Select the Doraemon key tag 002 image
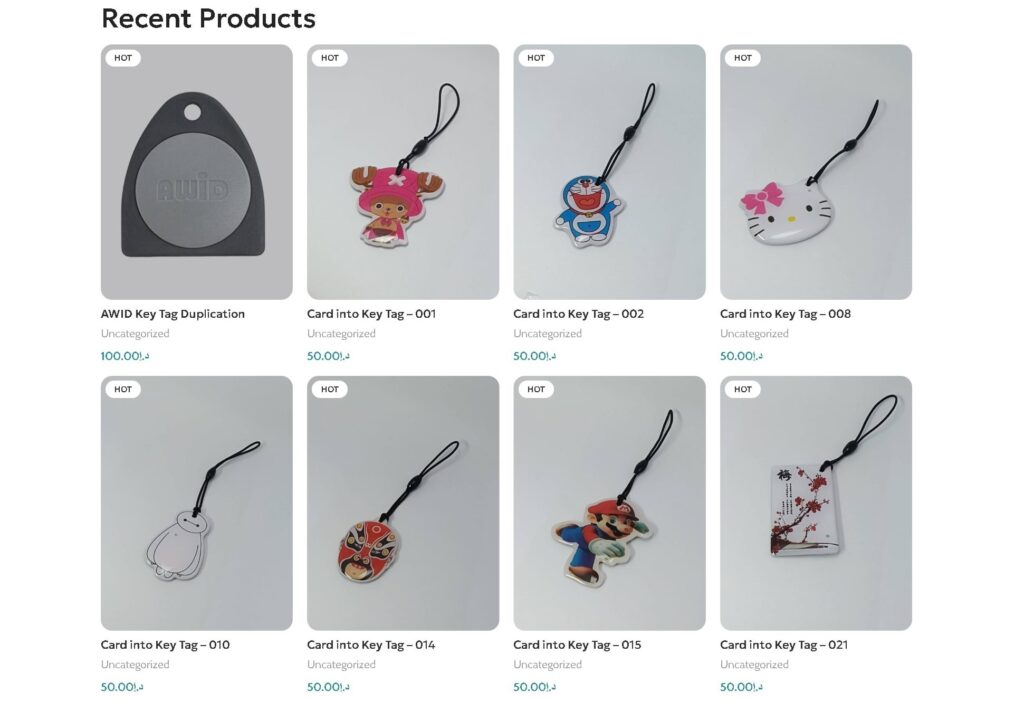 (x=609, y=172)
